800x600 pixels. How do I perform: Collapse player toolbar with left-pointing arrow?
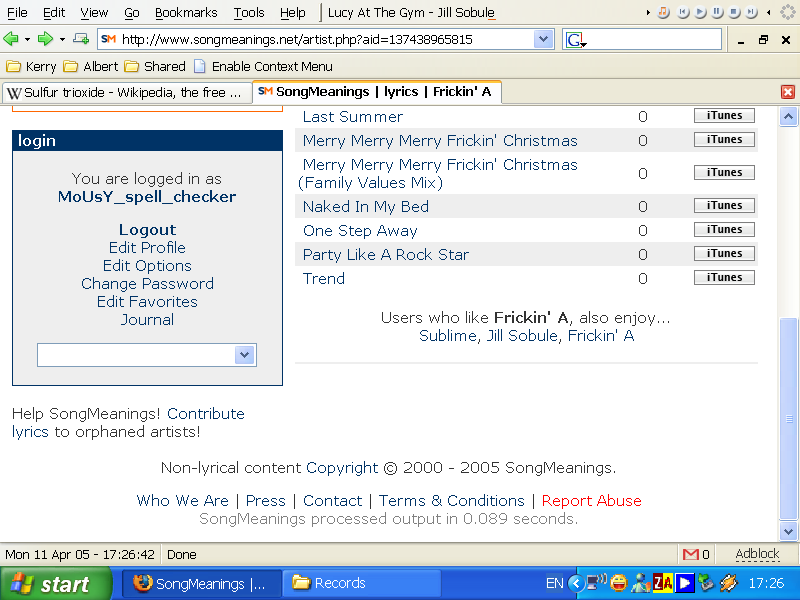point(768,12)
